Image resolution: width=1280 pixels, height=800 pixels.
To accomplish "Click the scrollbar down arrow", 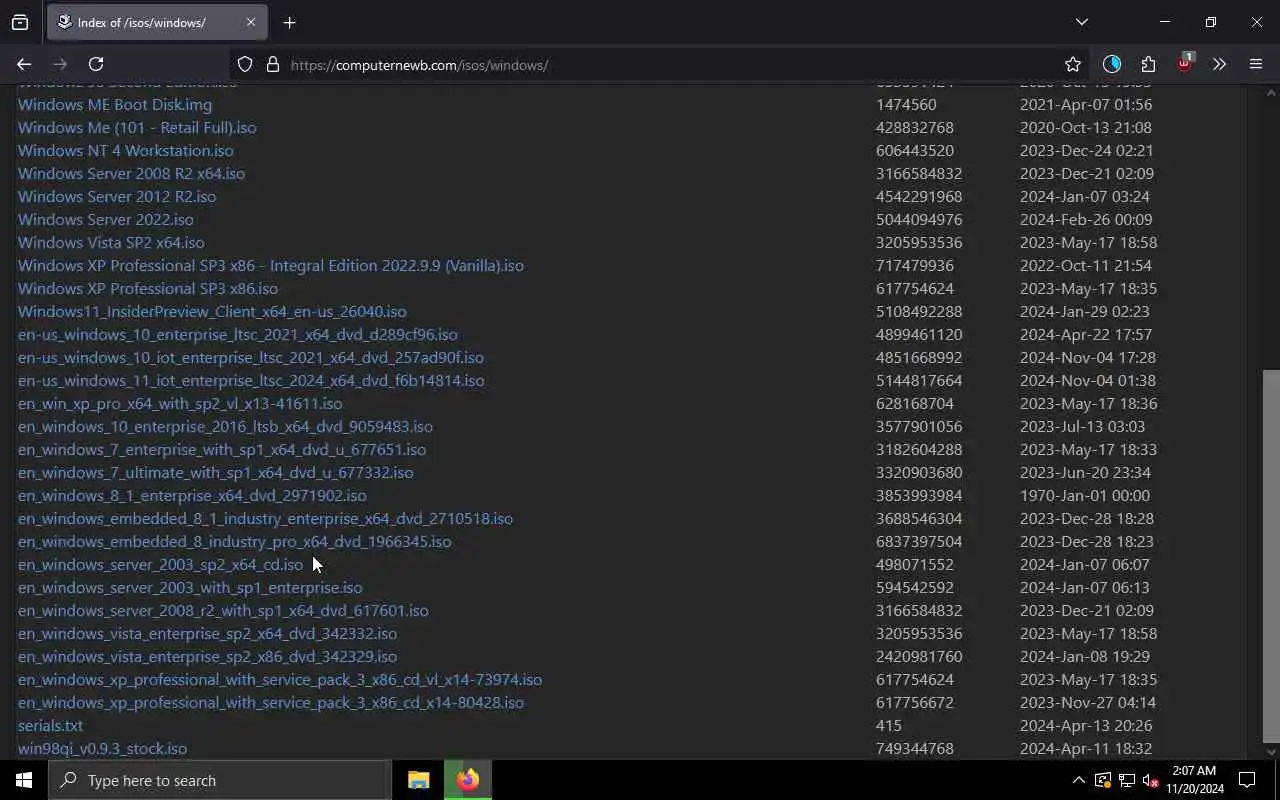I will point(1271,752).
